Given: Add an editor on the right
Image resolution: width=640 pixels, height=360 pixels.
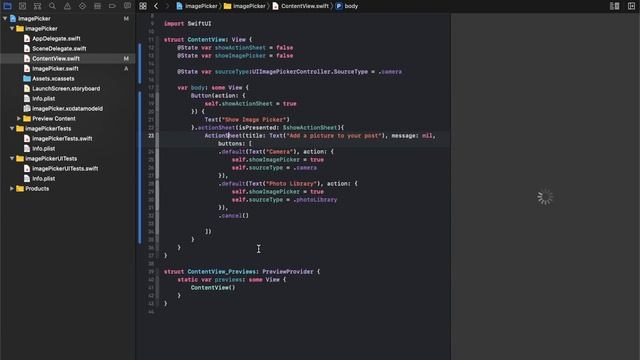Looking at the screenshot, I should coord(631,6).
